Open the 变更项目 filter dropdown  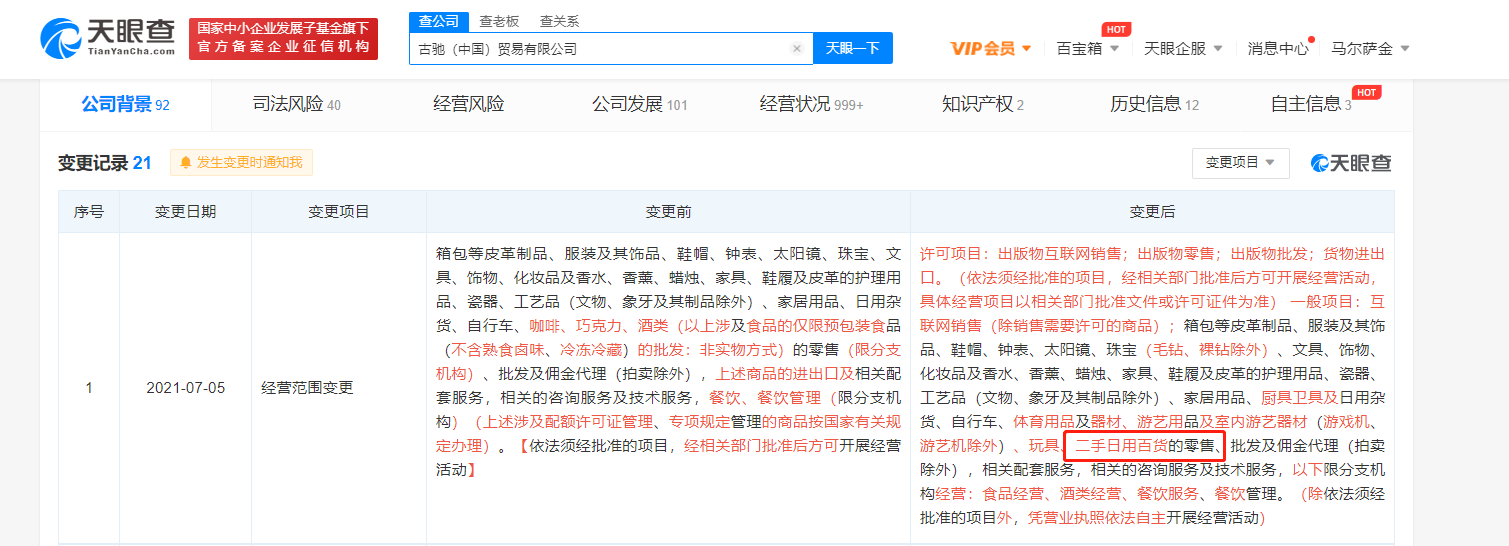click(1240, 163)
